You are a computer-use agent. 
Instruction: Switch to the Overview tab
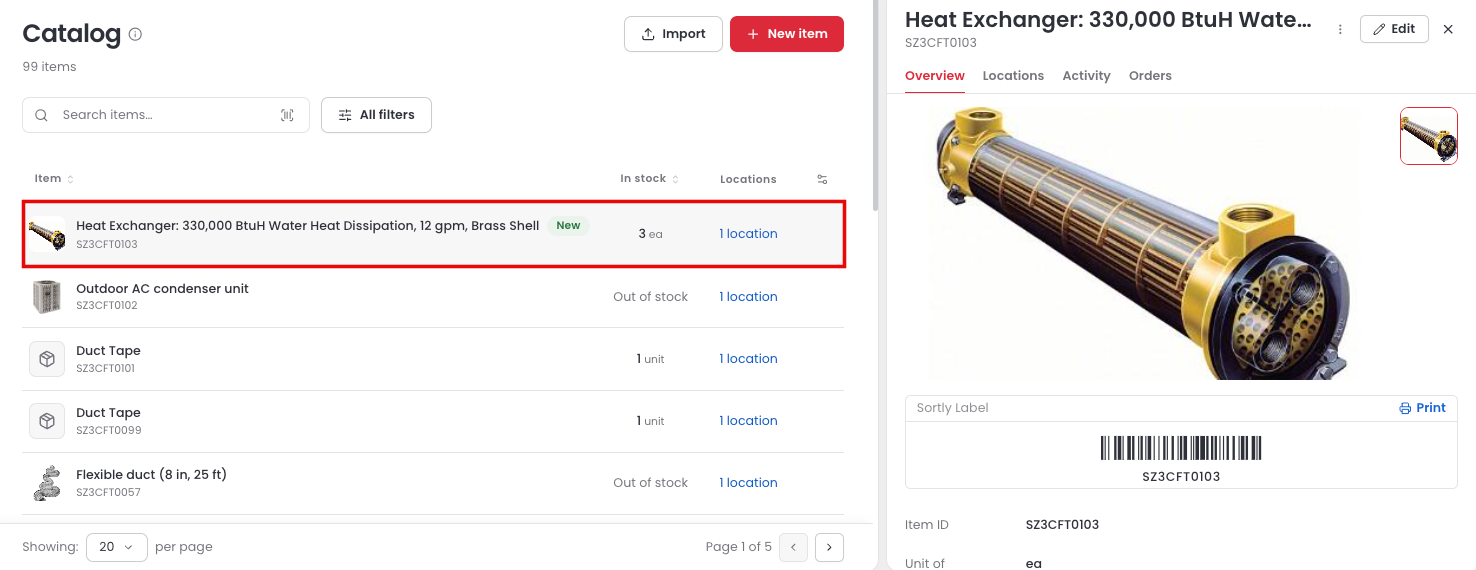(x=935, y=76)
